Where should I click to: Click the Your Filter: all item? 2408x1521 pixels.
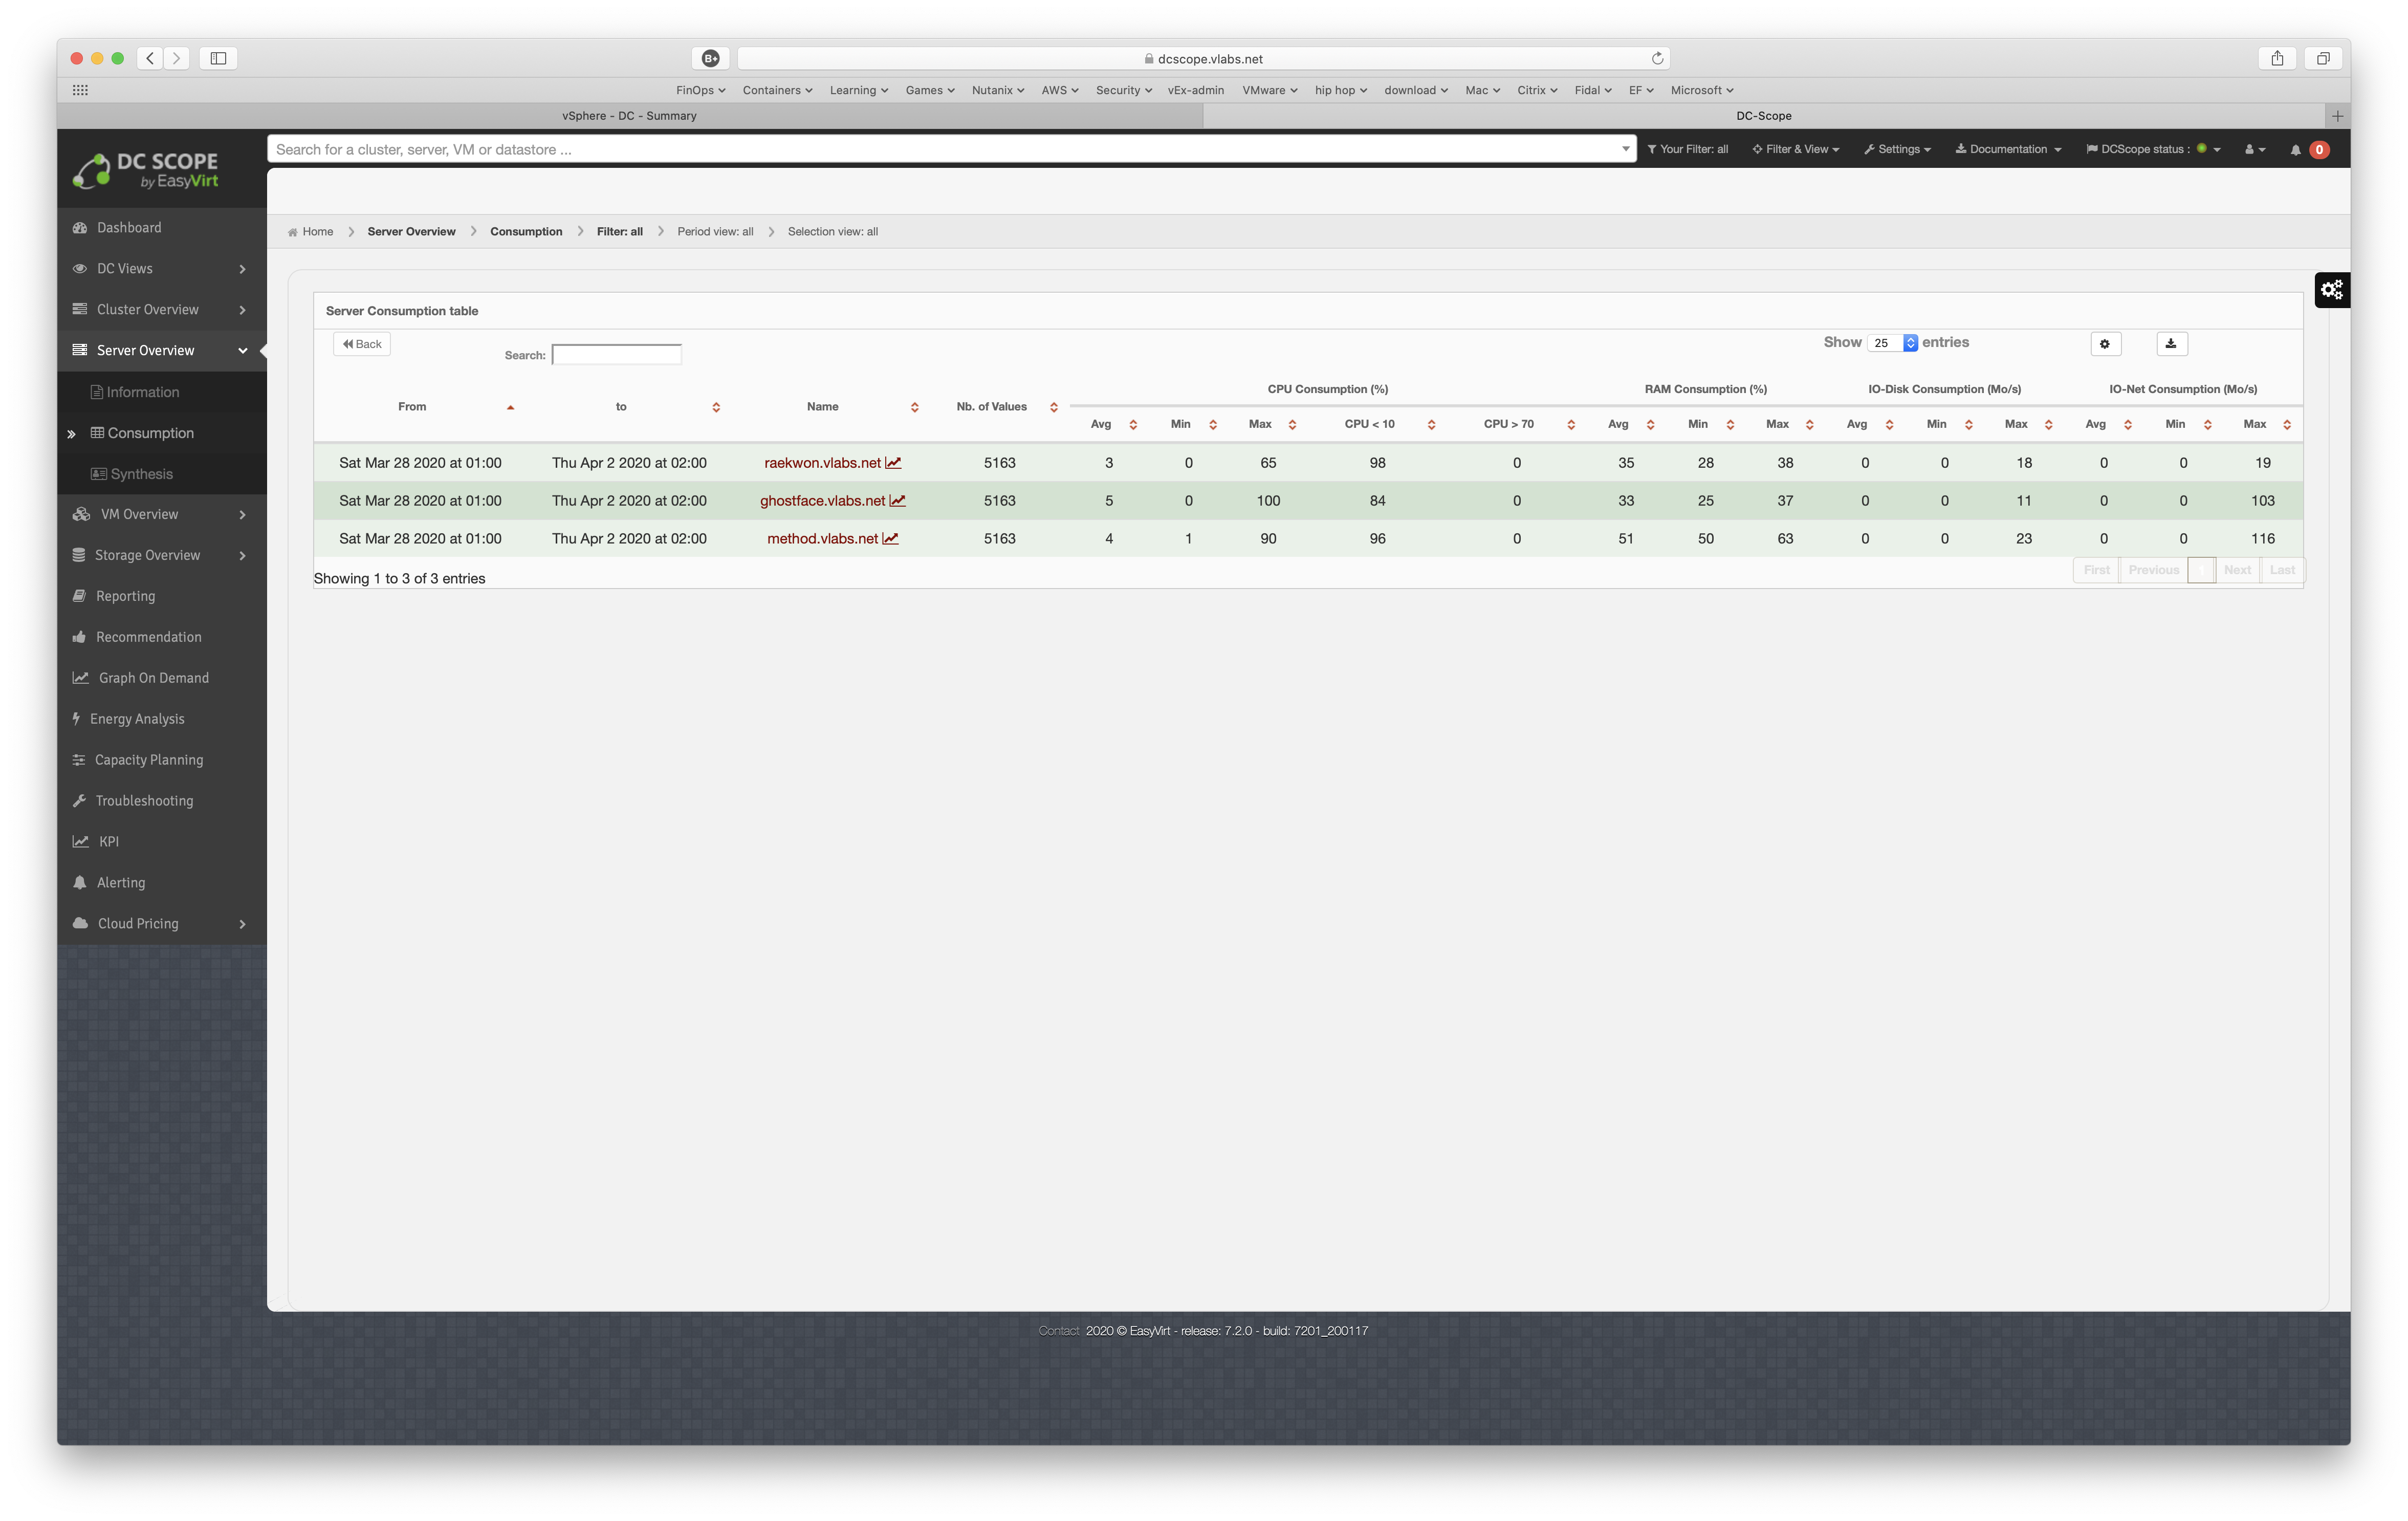point(1687,149)
